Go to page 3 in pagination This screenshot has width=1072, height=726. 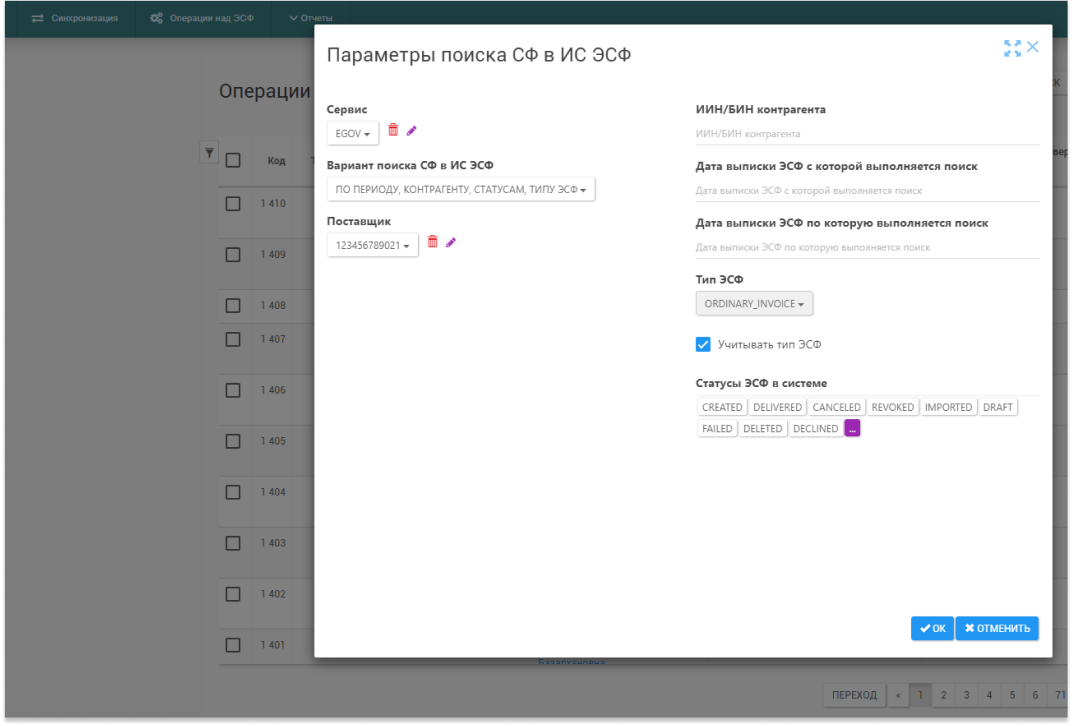coord(966,695)
